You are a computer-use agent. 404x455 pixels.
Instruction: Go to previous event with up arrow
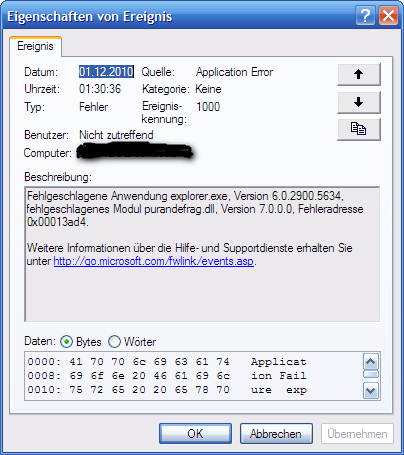359,74
